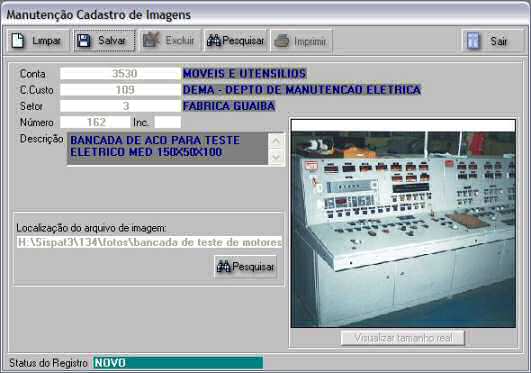Exit using the Sair label
Image resolution: width=531 pixels, height=373 pixels.
coord(498,42)
